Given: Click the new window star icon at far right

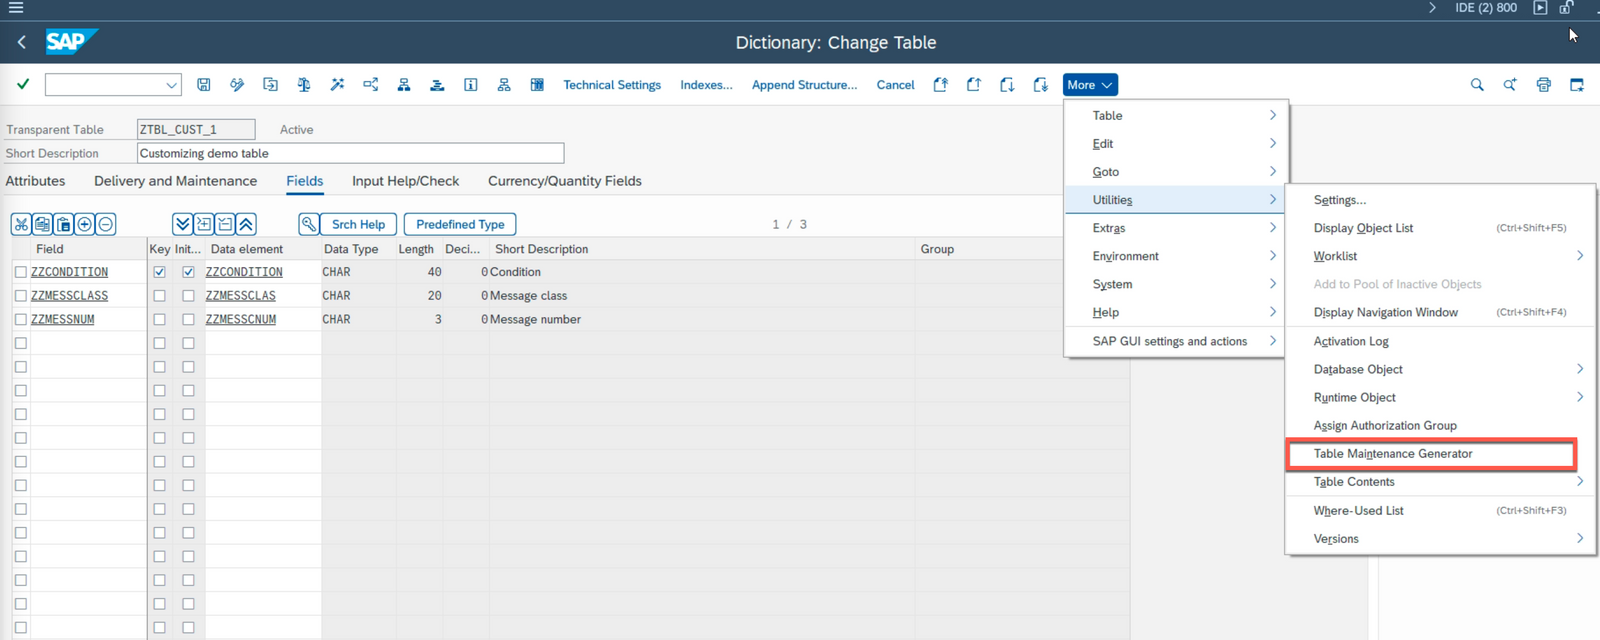Looking at the screenshot, I should 1577,85.
